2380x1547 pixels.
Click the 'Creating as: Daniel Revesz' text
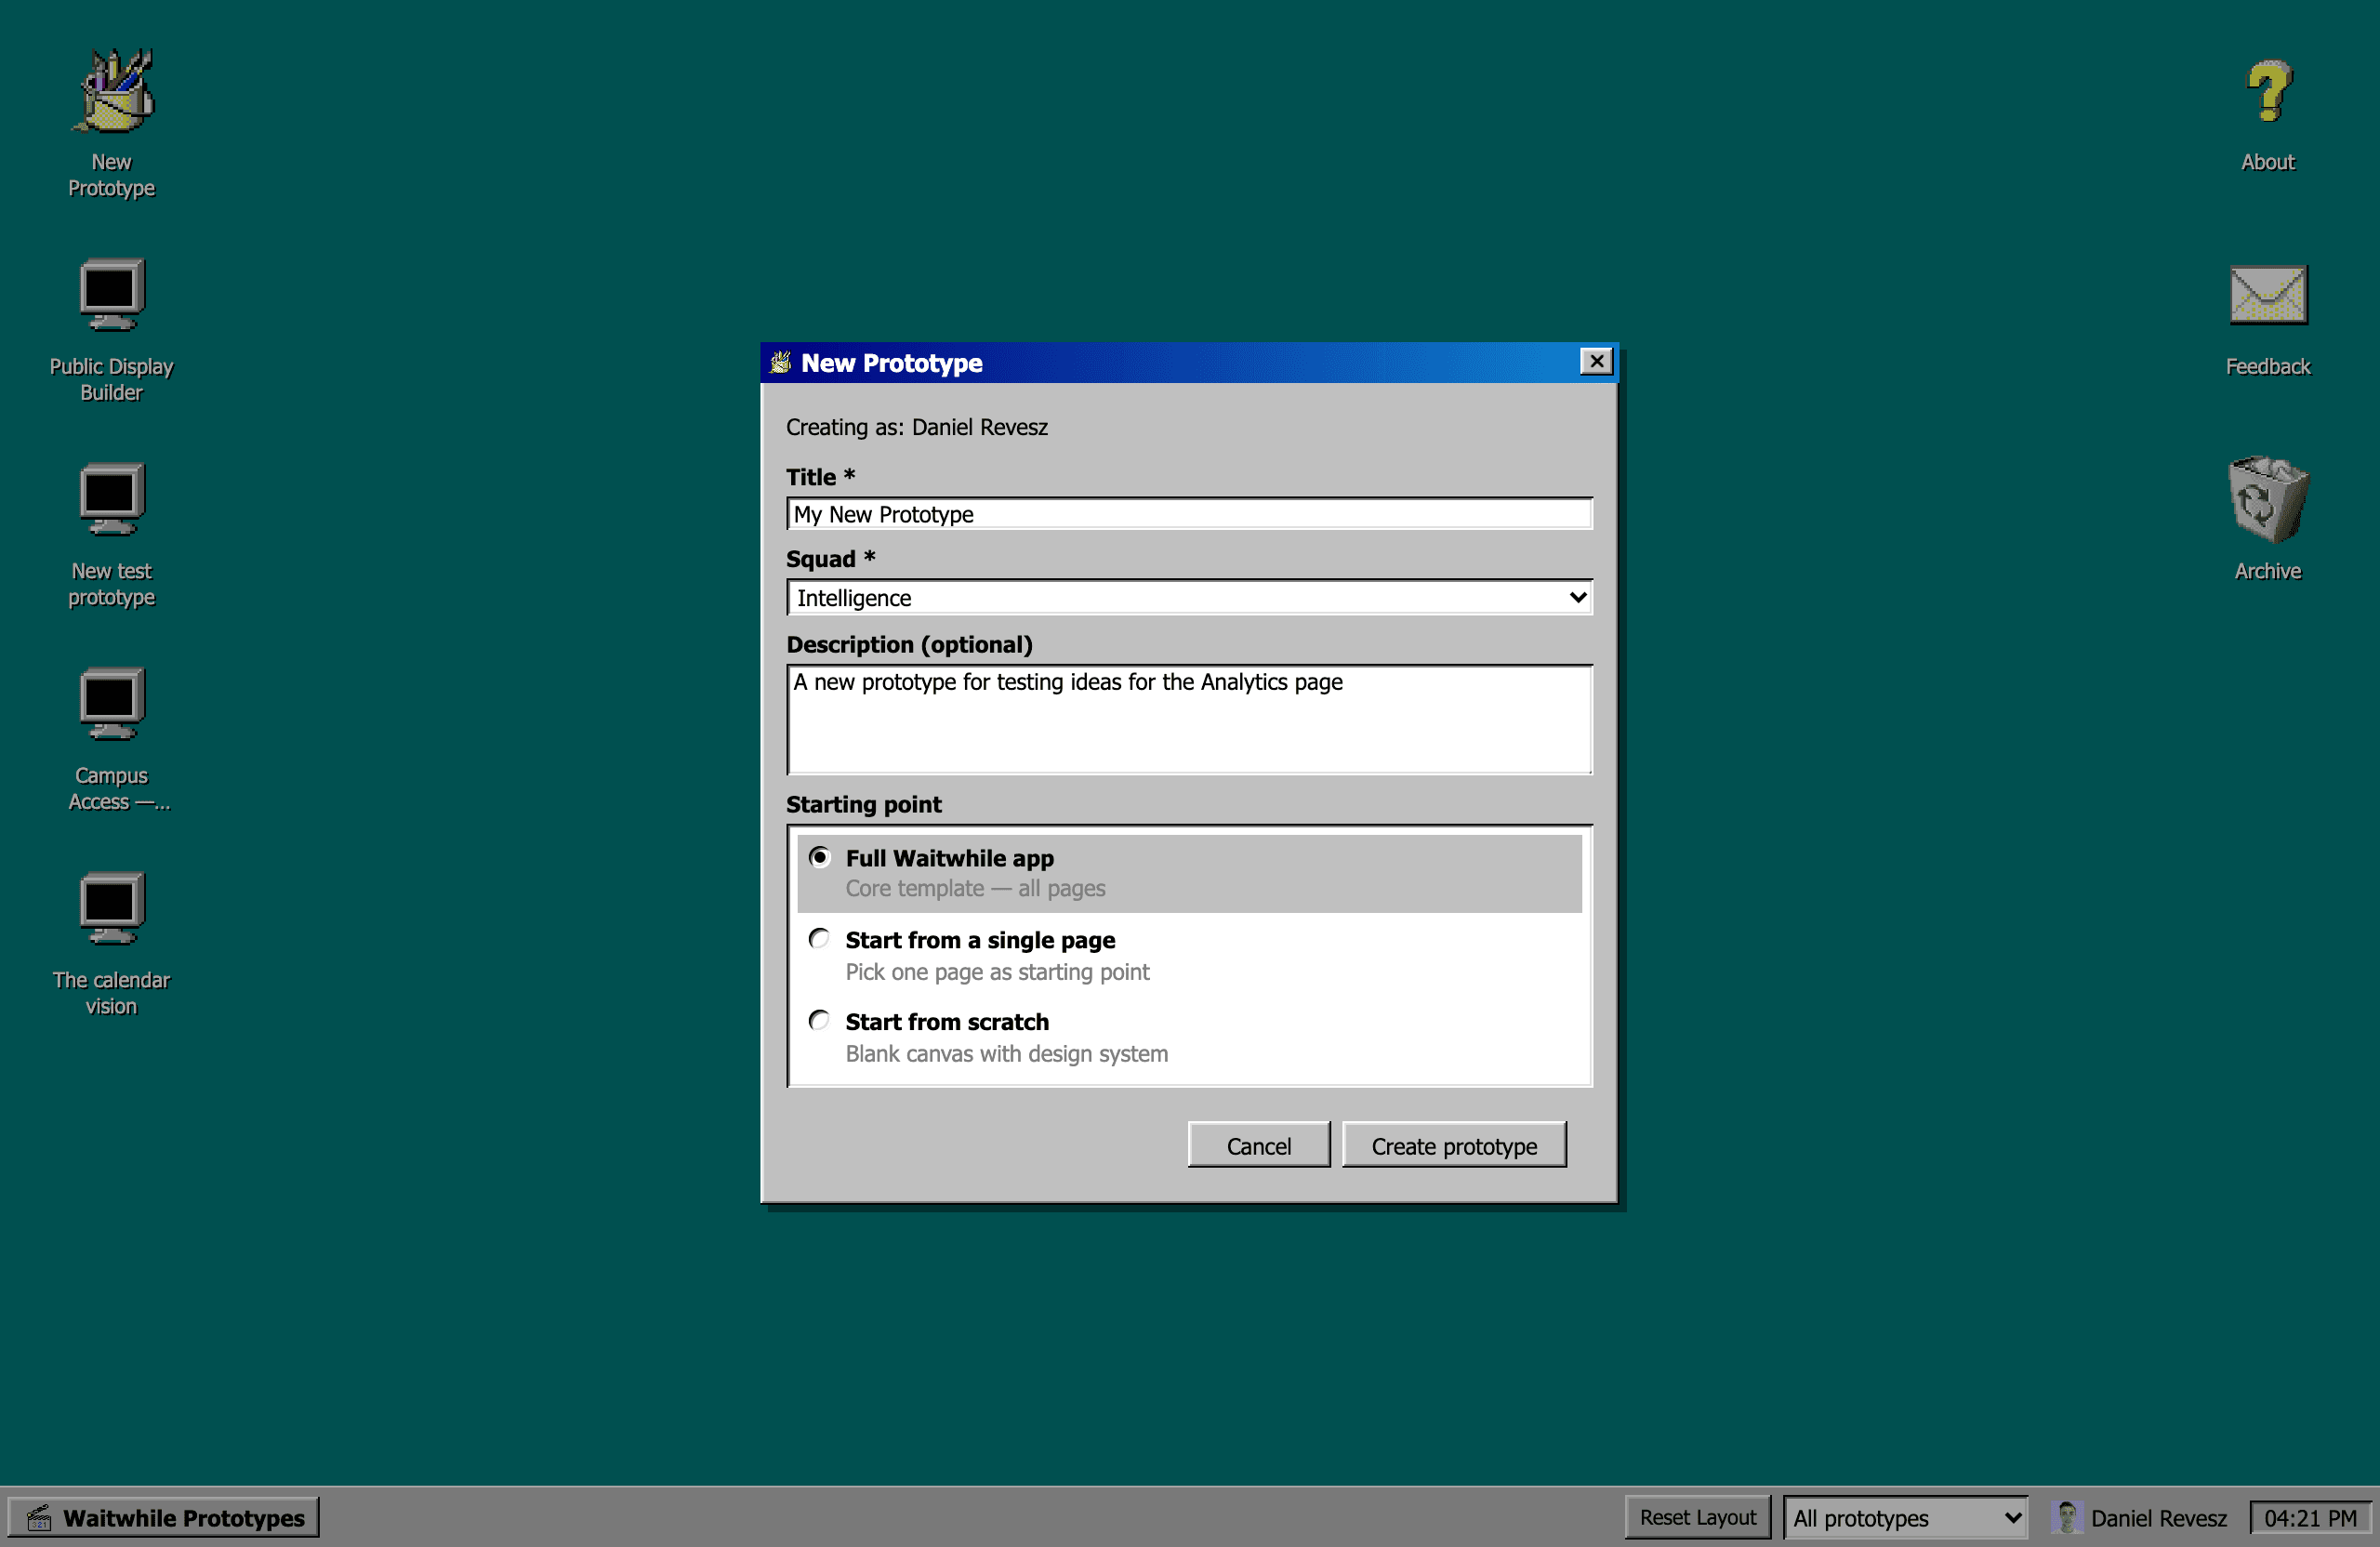pyautogui.click(x=916, y=427)
